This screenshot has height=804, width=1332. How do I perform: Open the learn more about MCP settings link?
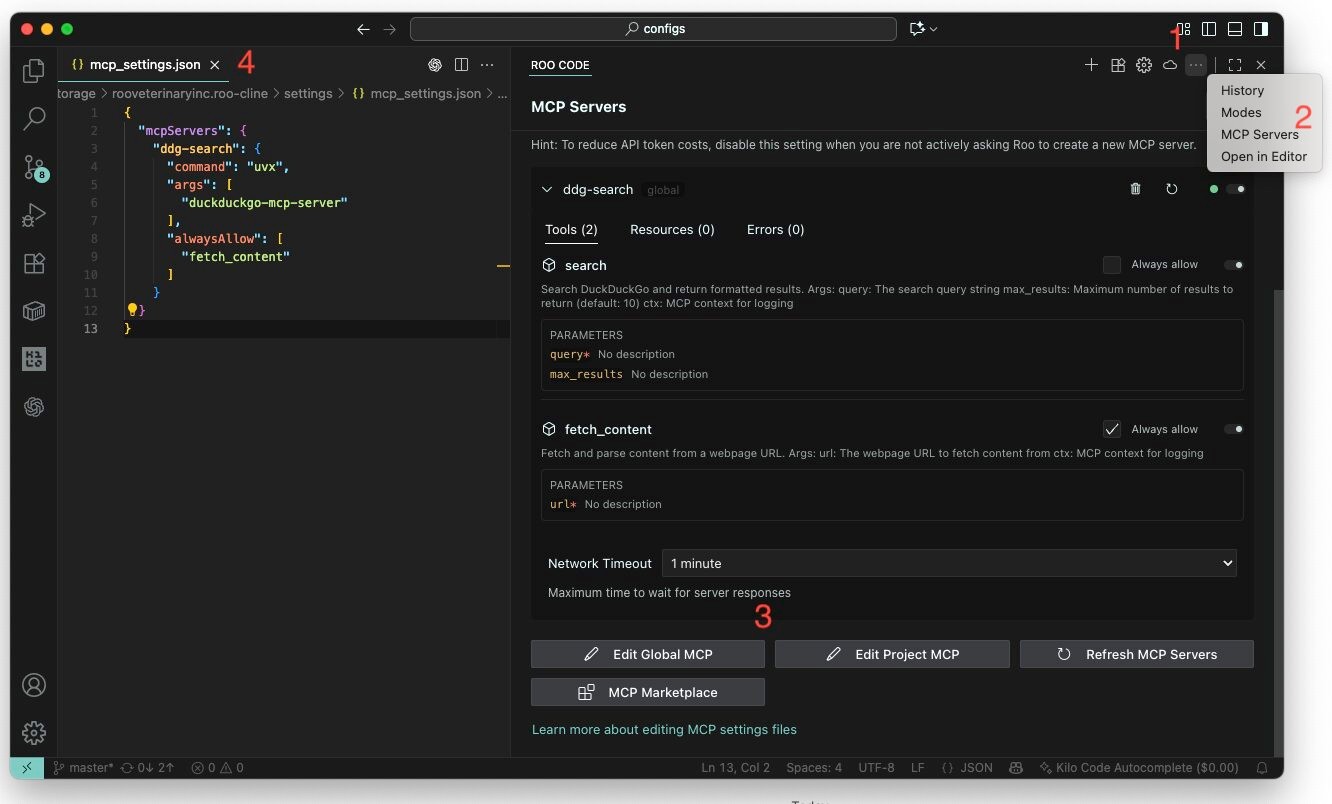click(x=664, y=729)
